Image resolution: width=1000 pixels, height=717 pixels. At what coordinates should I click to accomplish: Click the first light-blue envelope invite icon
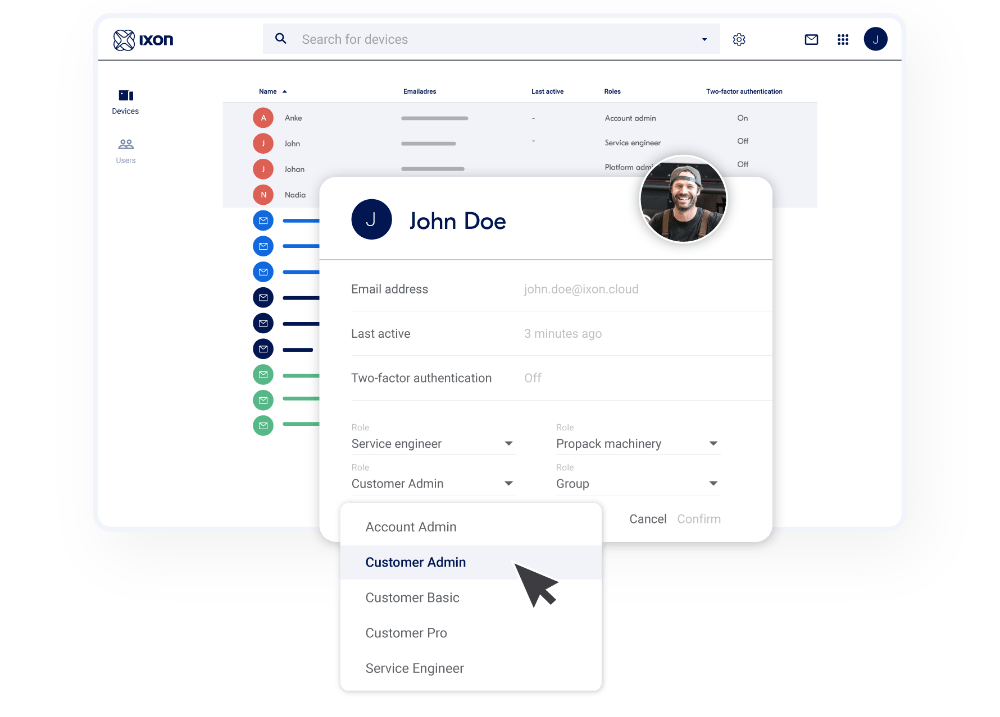[x=263, y=221]
